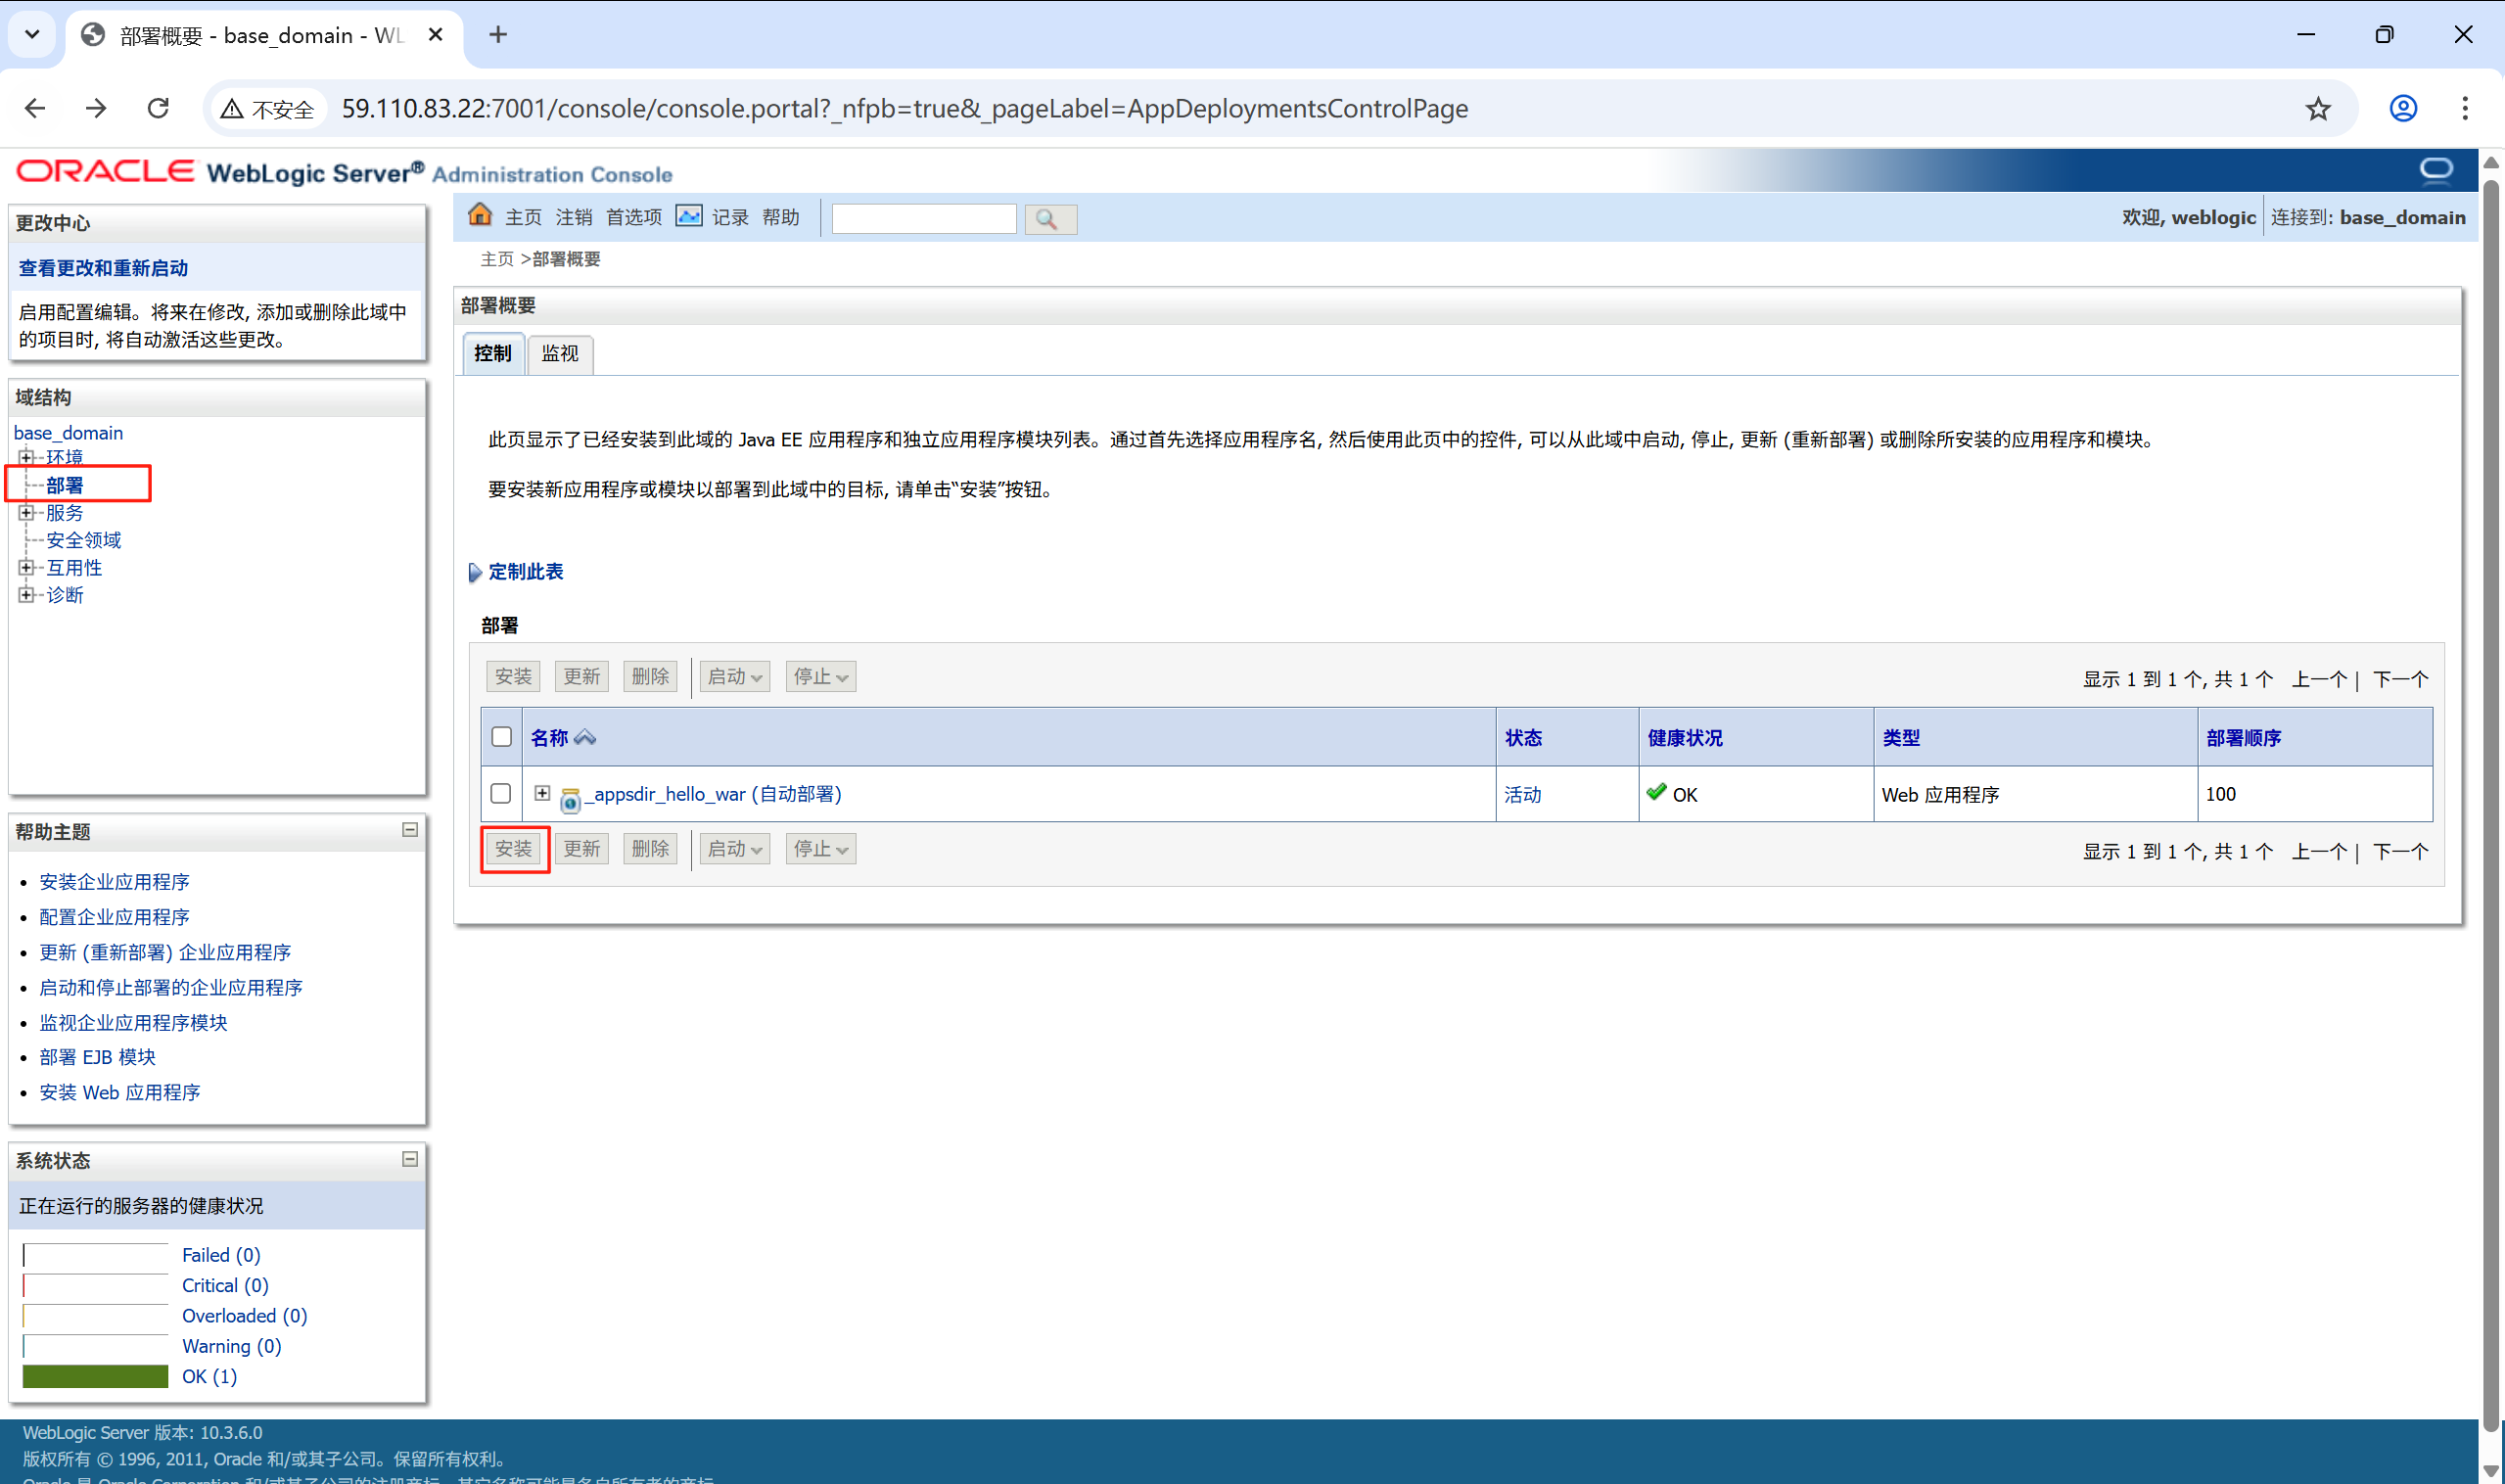Click the page vertical scrollbar

coord(2491,806)
